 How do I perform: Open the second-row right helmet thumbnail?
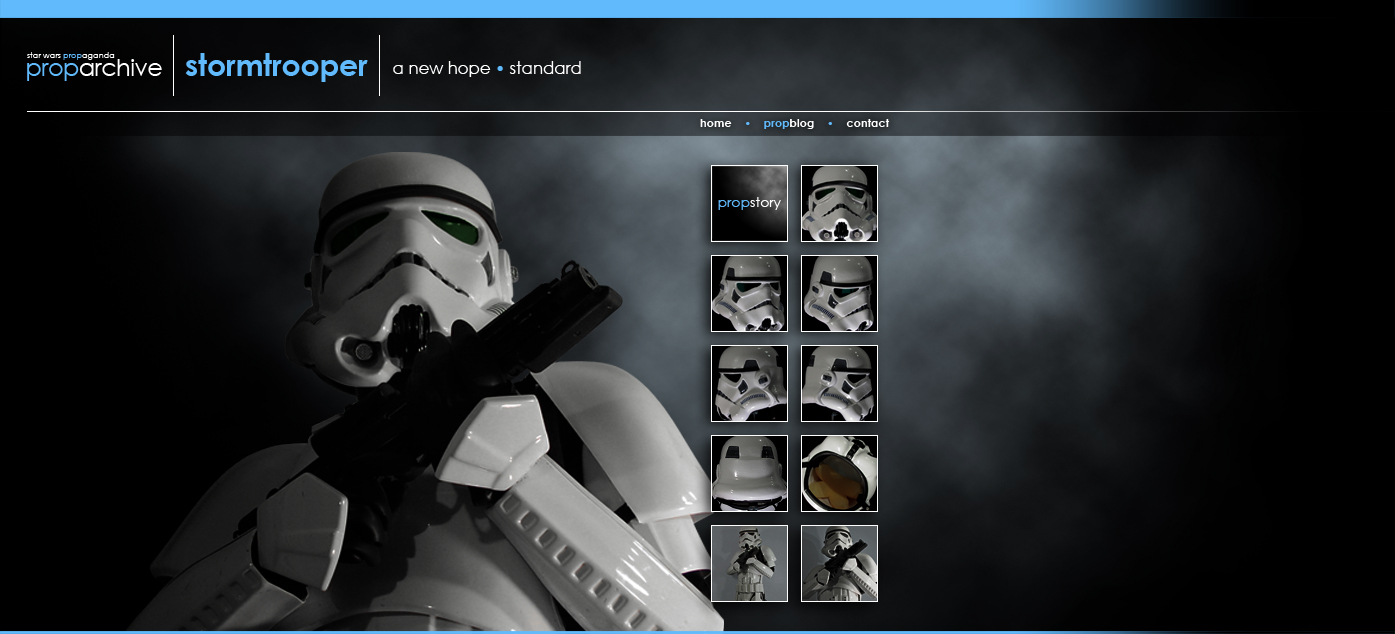pyautogui.click(x=839, y=293)
